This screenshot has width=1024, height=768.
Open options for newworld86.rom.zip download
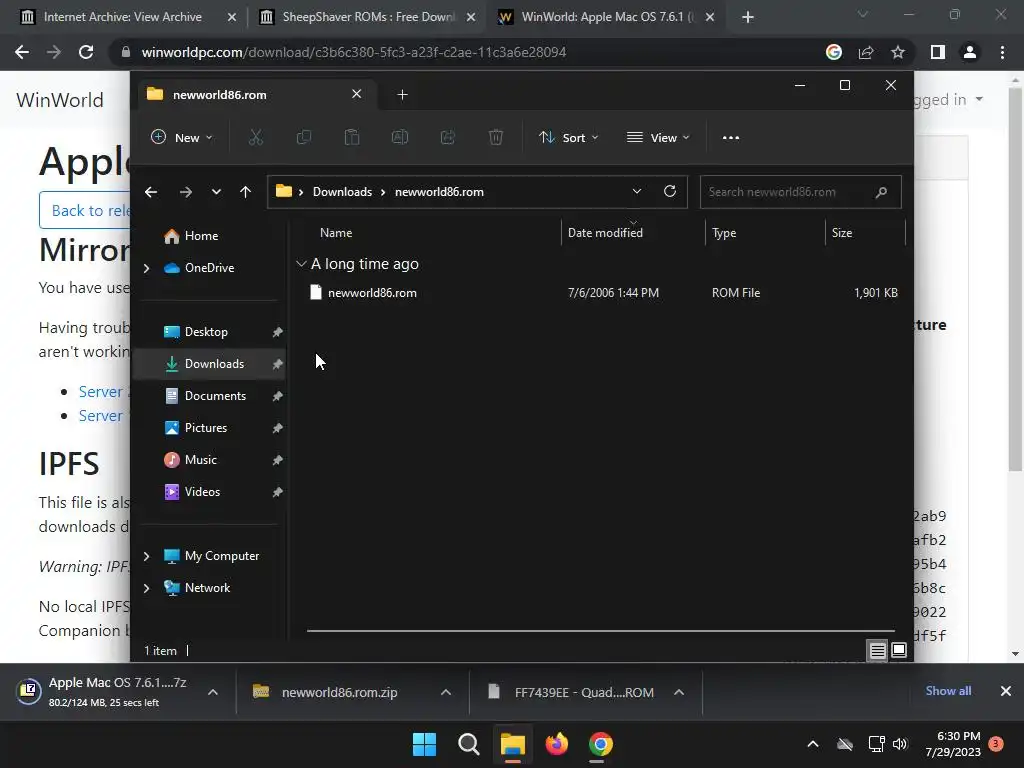(446, 692)
